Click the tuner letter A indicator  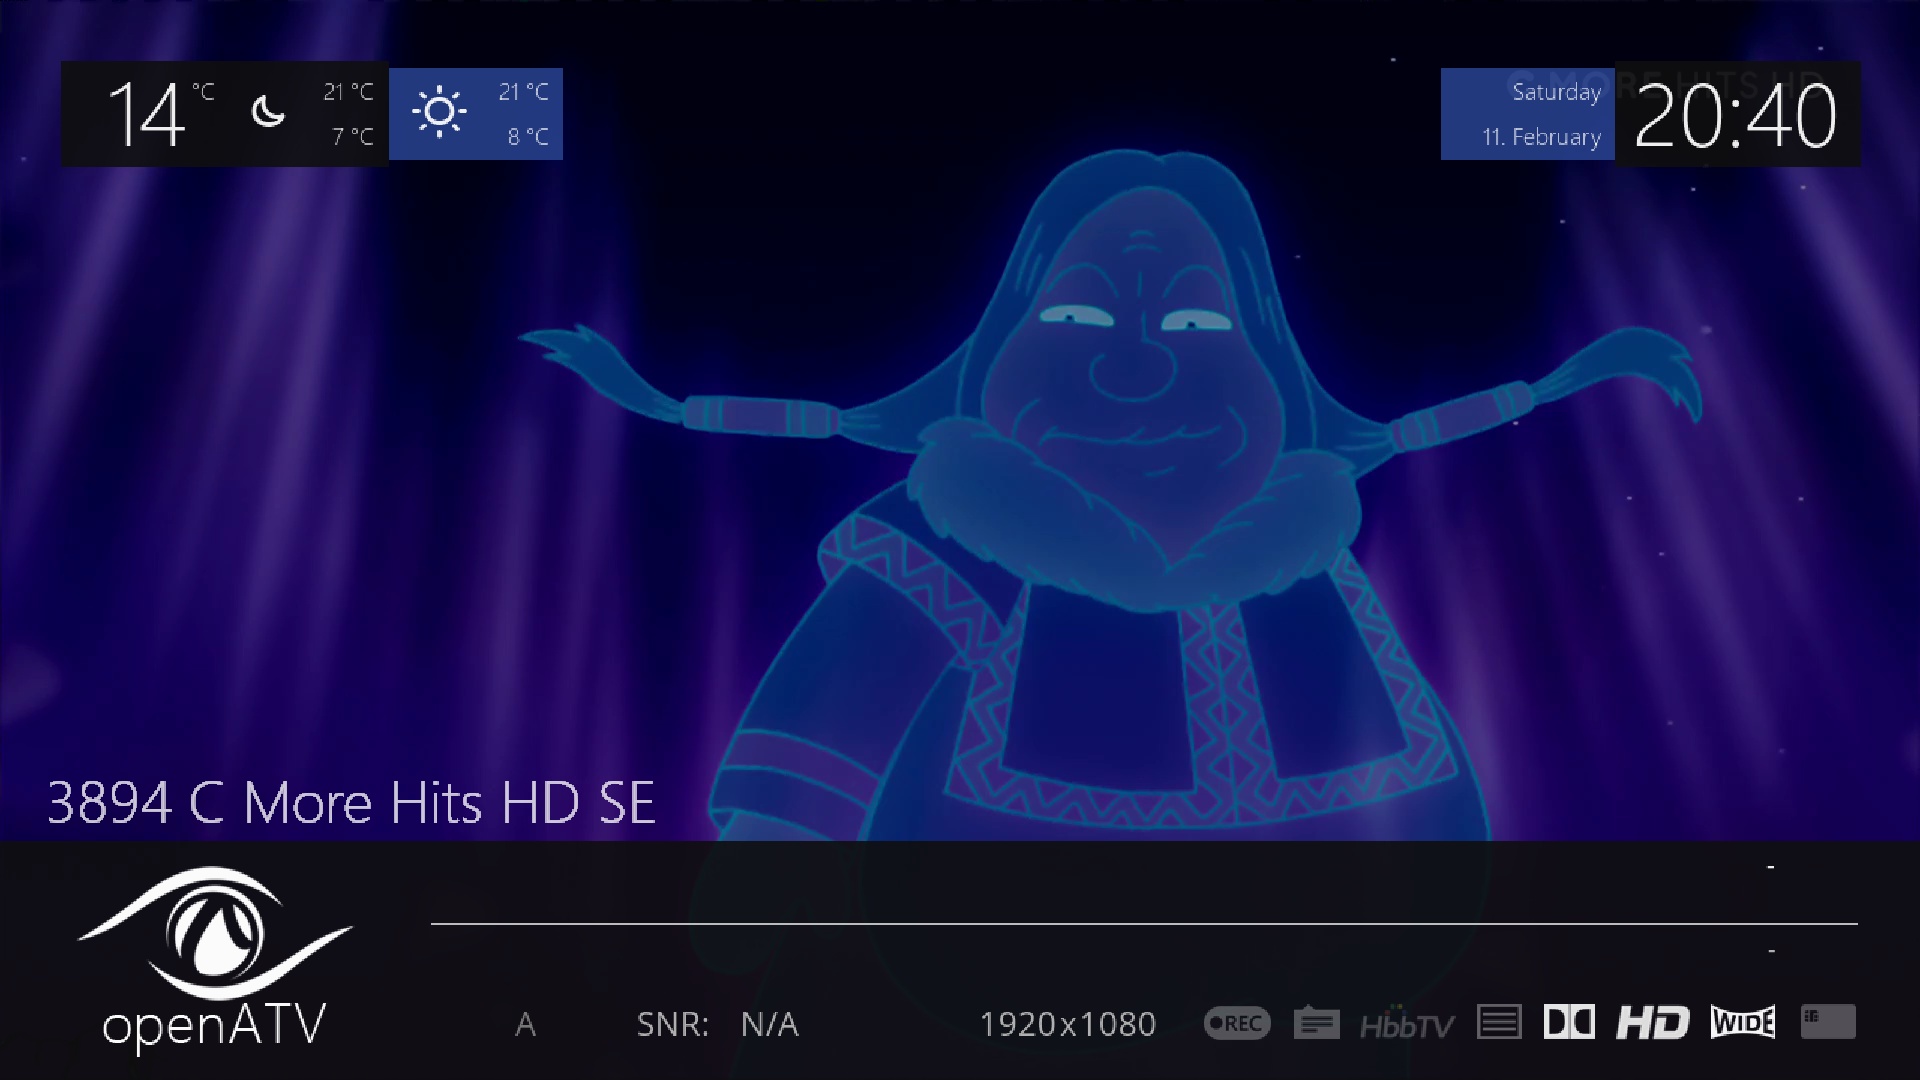coord(525,1024)
